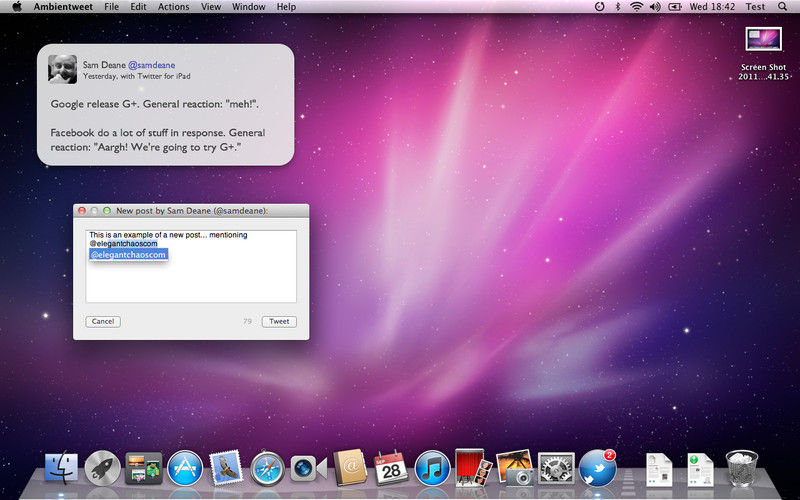Click the Wed 18:42 clock

tap(712, 7)
